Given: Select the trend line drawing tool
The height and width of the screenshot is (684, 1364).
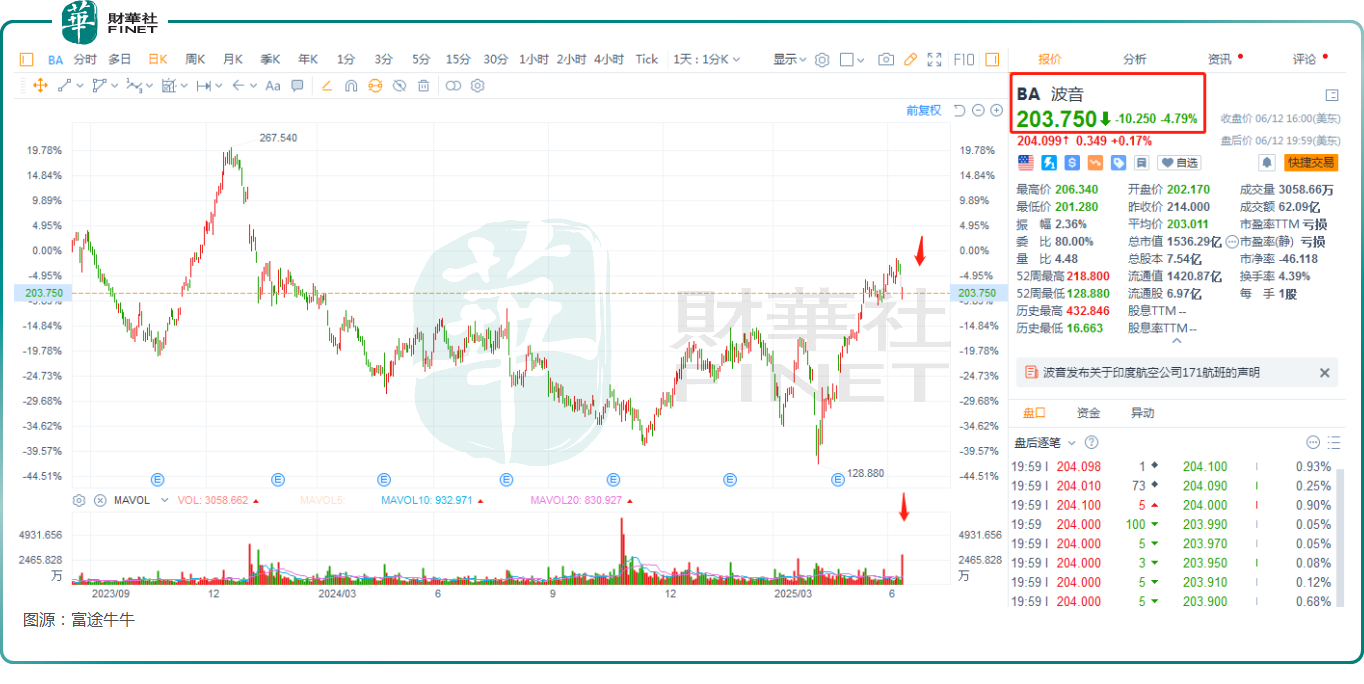Looking at the screenshot, I should click(x=65, y=86).
